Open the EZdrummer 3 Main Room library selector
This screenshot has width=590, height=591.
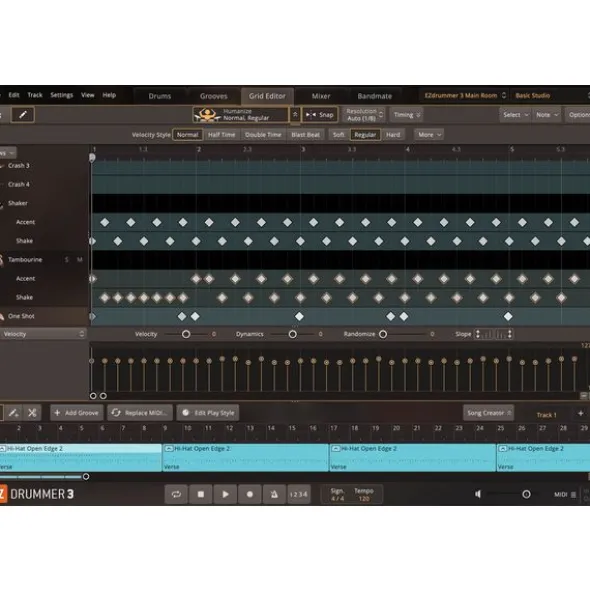[x=465, y=95]
